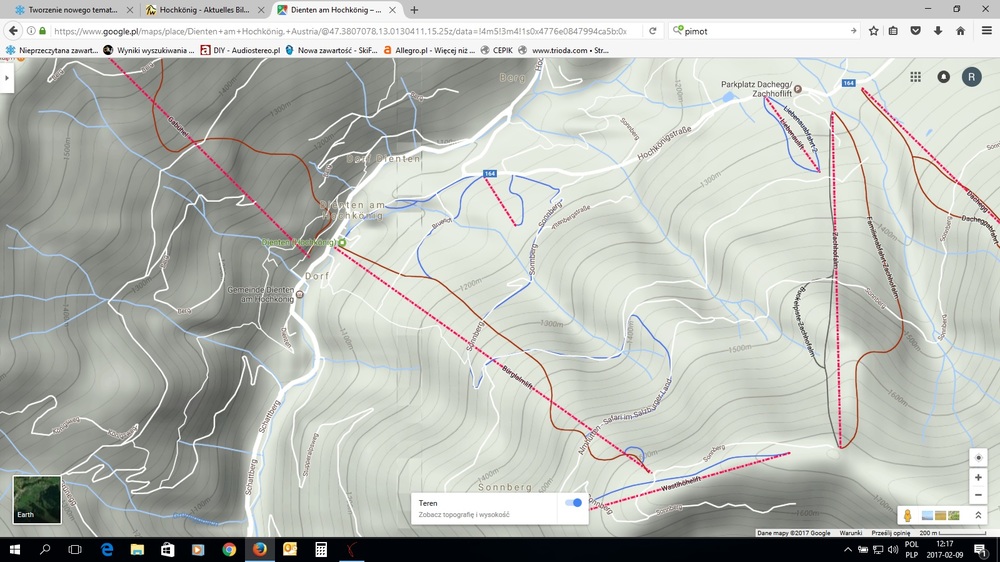The image size is (1000, 562).
Task: Open File Explorer from the taskbar
Action: click(137, 549)
